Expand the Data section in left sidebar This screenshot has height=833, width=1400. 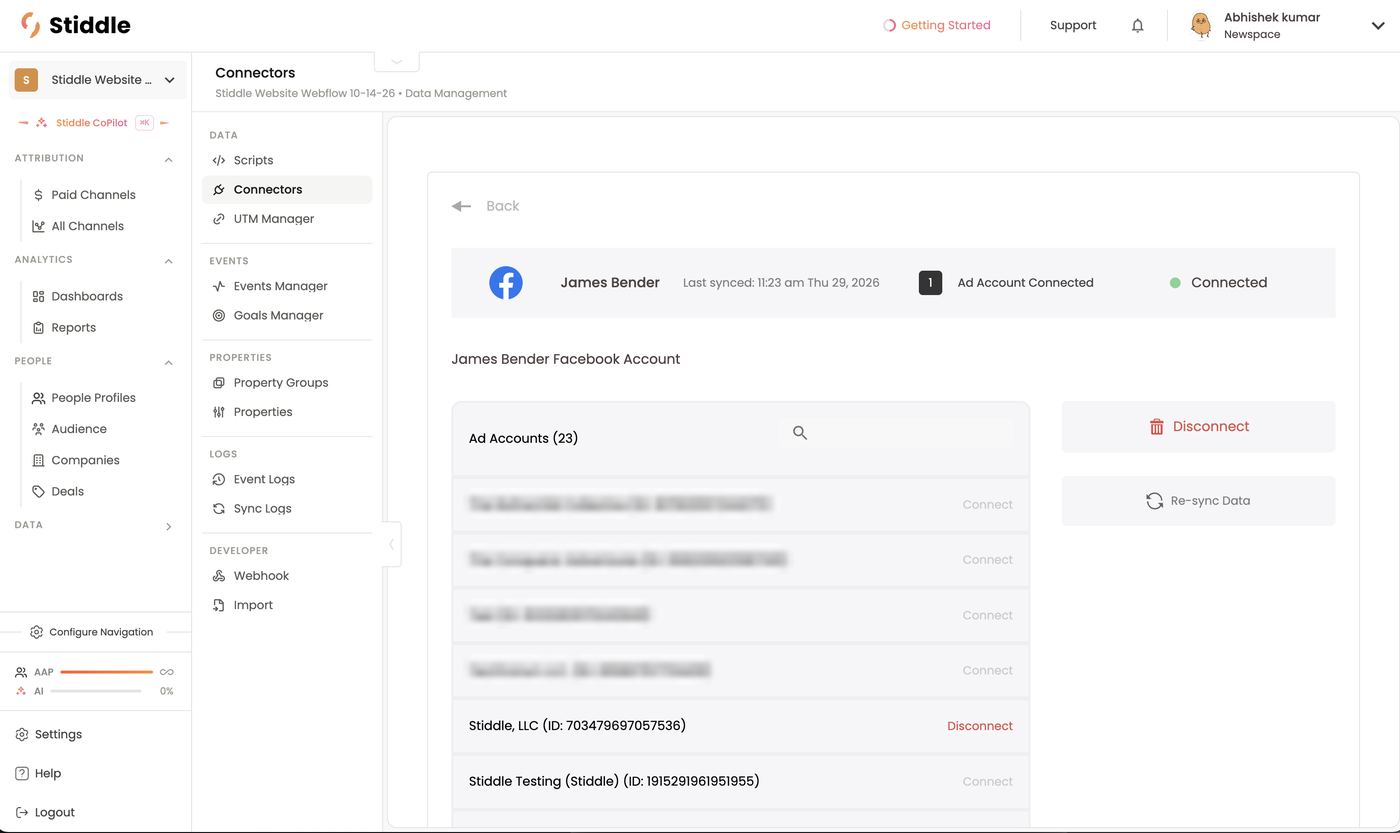pyautogui.click(x=168, y=526)
